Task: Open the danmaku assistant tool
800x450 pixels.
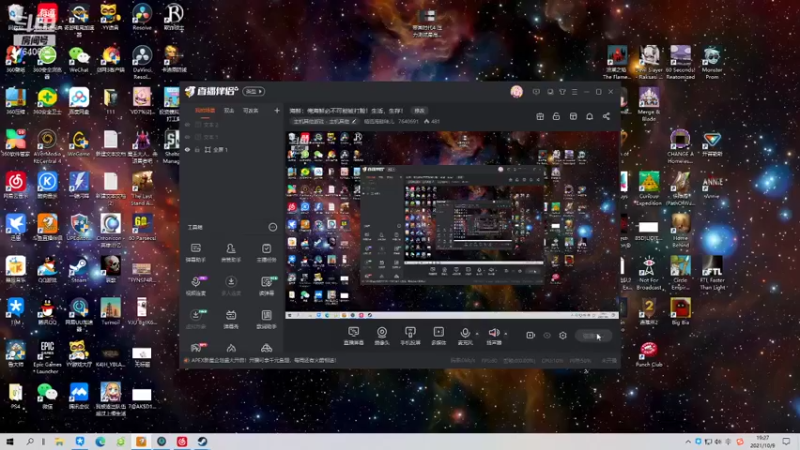Action: [196, 253]
